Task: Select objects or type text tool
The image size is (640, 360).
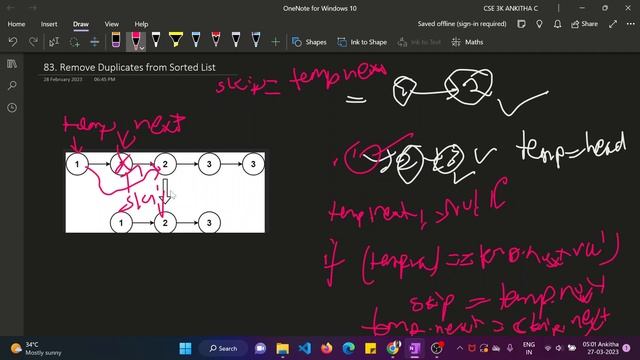Action: (54, 42)
